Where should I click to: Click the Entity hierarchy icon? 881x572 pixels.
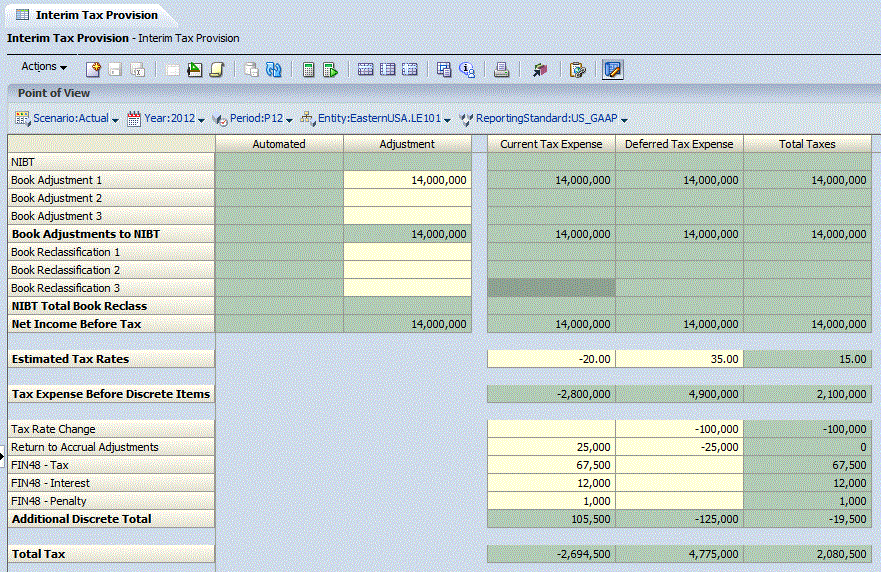tap(307, 119)
